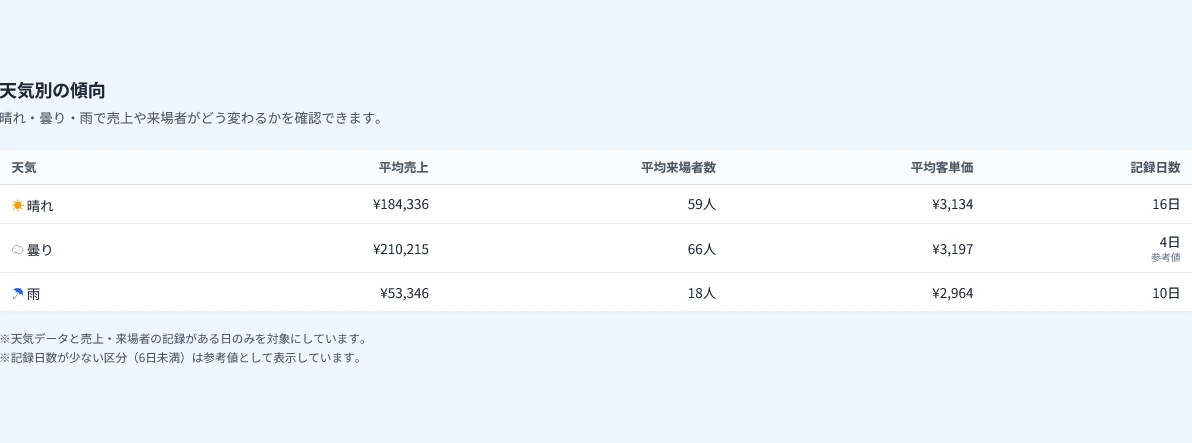
Task: Click the ¥184,336 average sales value
Action: [401, 204]
